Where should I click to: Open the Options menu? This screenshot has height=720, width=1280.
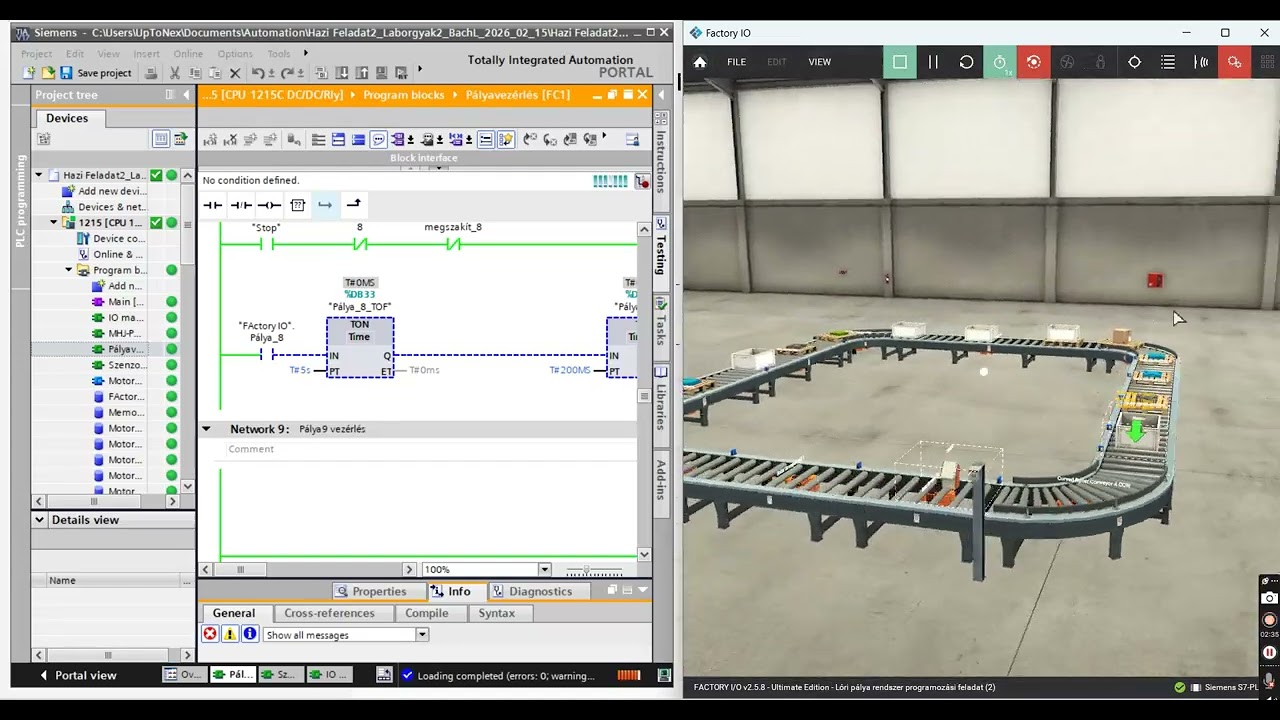click(x=235, y=54)
